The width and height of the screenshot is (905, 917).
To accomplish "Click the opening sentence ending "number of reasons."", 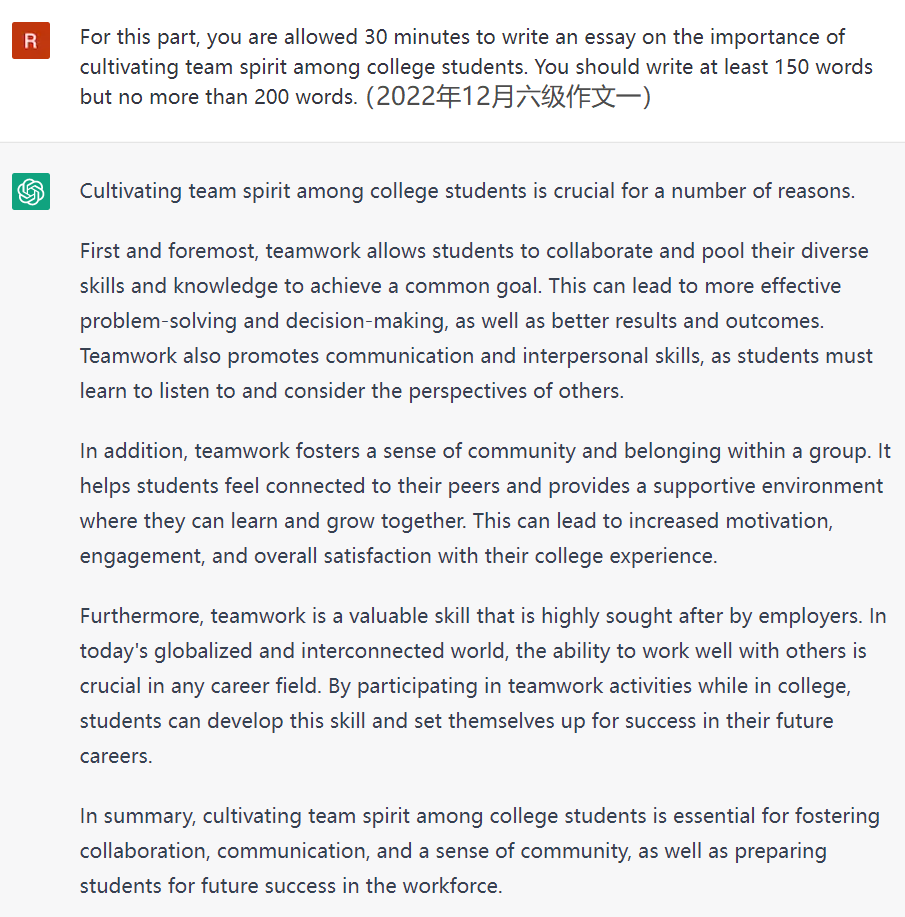I will pos(467,191).
